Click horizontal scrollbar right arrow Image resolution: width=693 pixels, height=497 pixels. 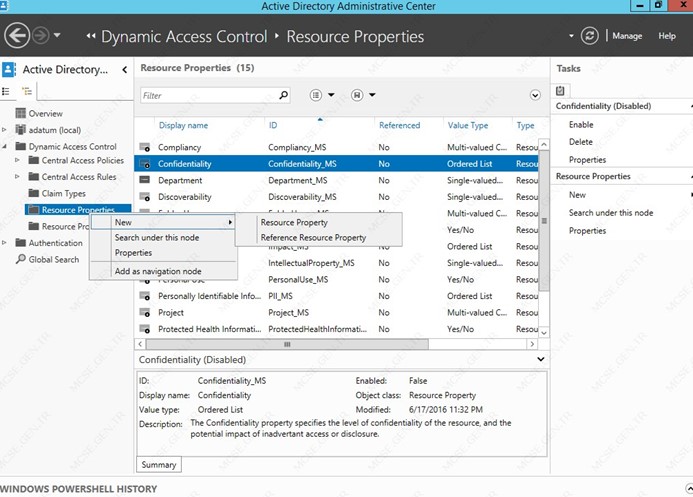click(x=532, y=344)
